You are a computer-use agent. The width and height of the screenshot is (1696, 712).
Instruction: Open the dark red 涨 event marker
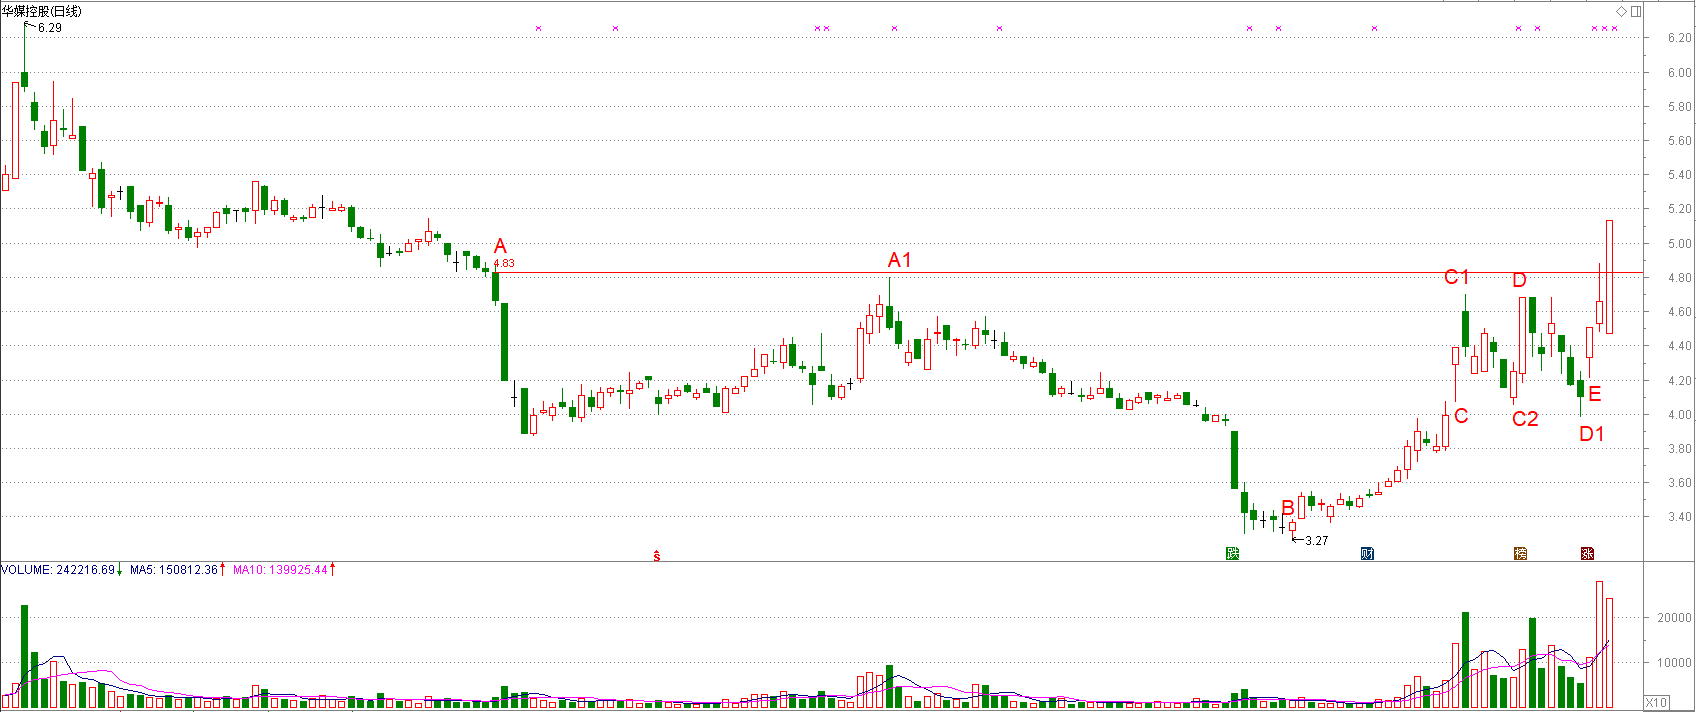(1587, 553)
